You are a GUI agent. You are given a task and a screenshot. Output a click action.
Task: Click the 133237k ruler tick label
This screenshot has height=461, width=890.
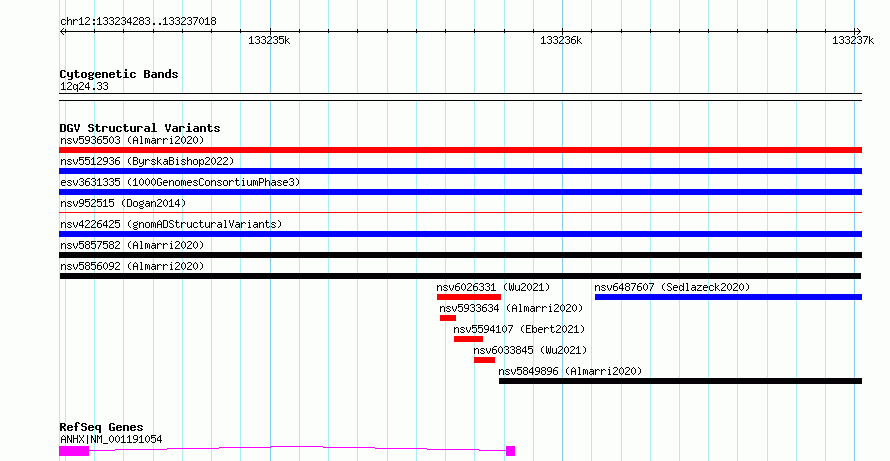[x=853, y=41]
